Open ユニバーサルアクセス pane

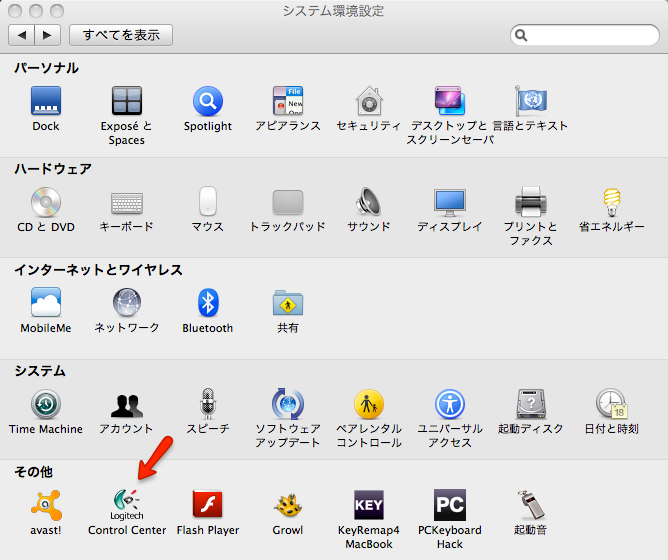(450, 404)
